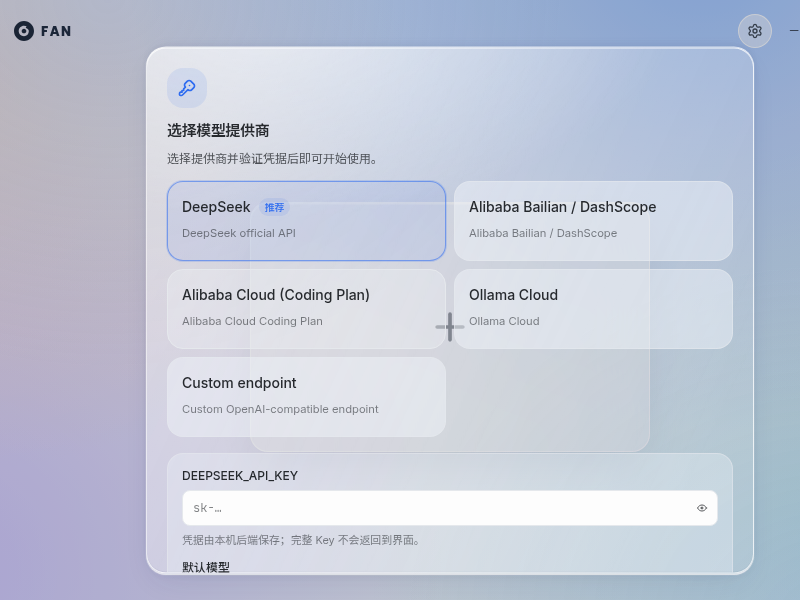This screenshot has height=600, width=800.
Task: Click the 推荐 badge on DeepSeek
Action: click(x=274, y=207)
